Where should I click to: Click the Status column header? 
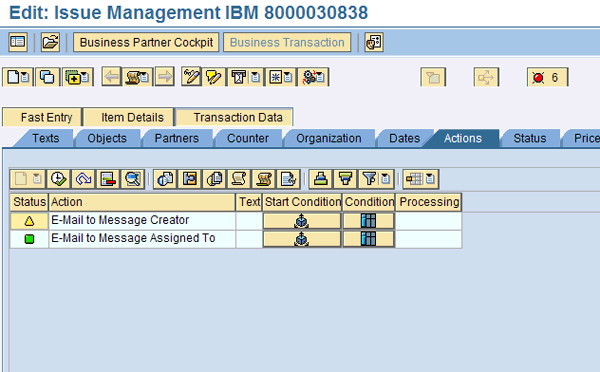[29, 202]
